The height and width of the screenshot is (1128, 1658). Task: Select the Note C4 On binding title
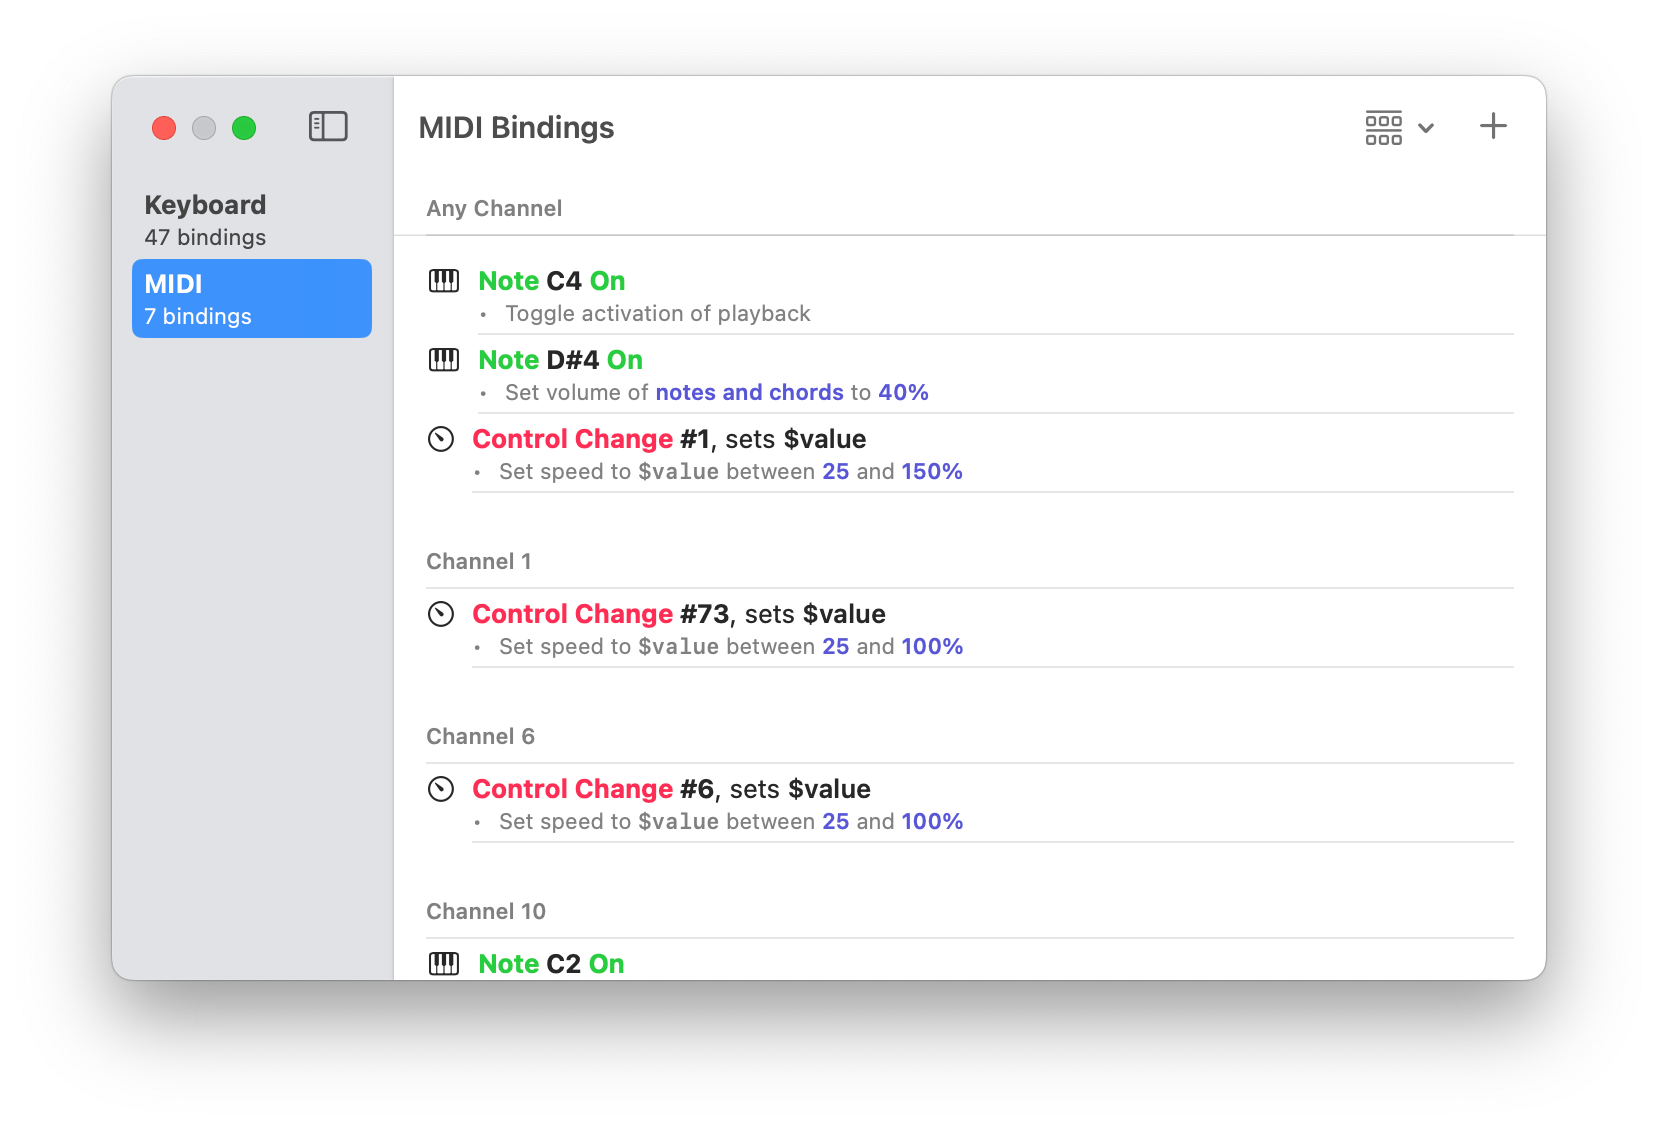click(551, 281)
